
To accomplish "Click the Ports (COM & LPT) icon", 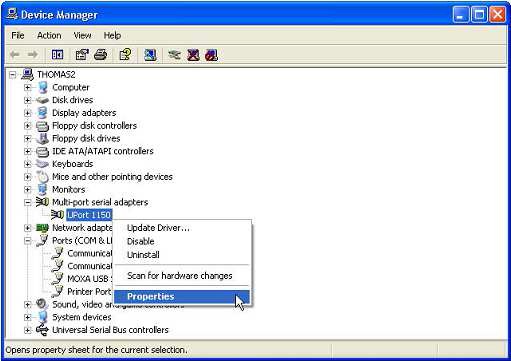I will pyautogui.click(x=42, y=240).
